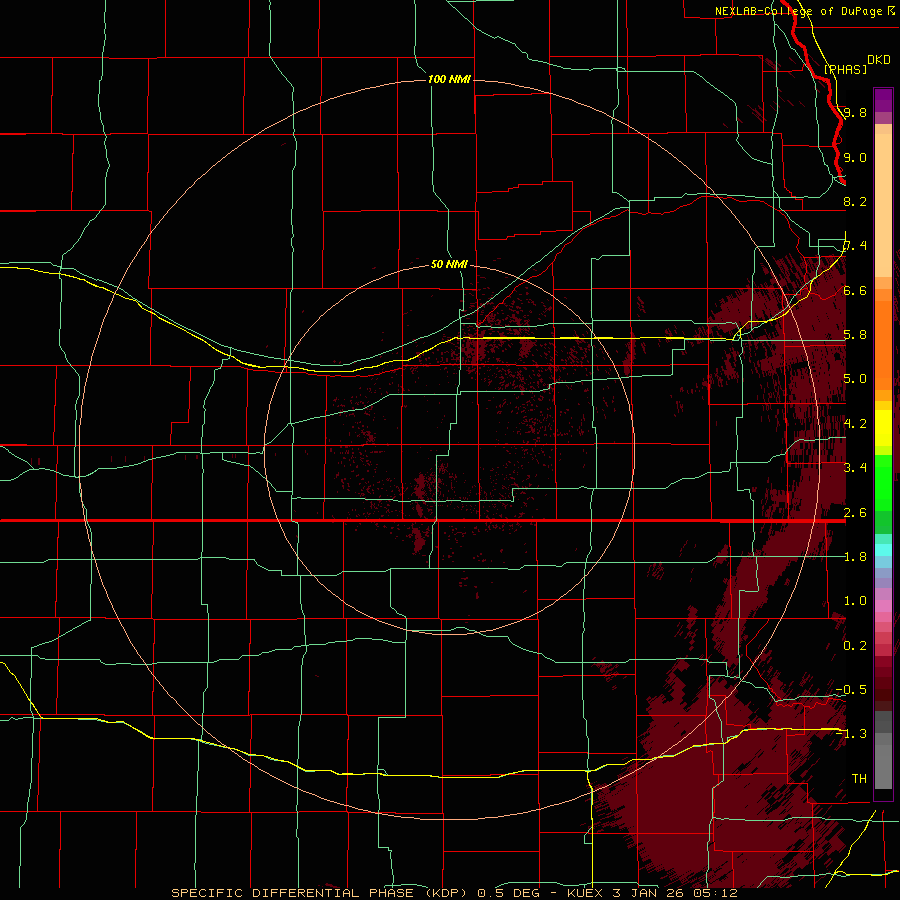Click the -0.5 value on the color scale
This screenshot has width=900, height=900.
(851, 689)
